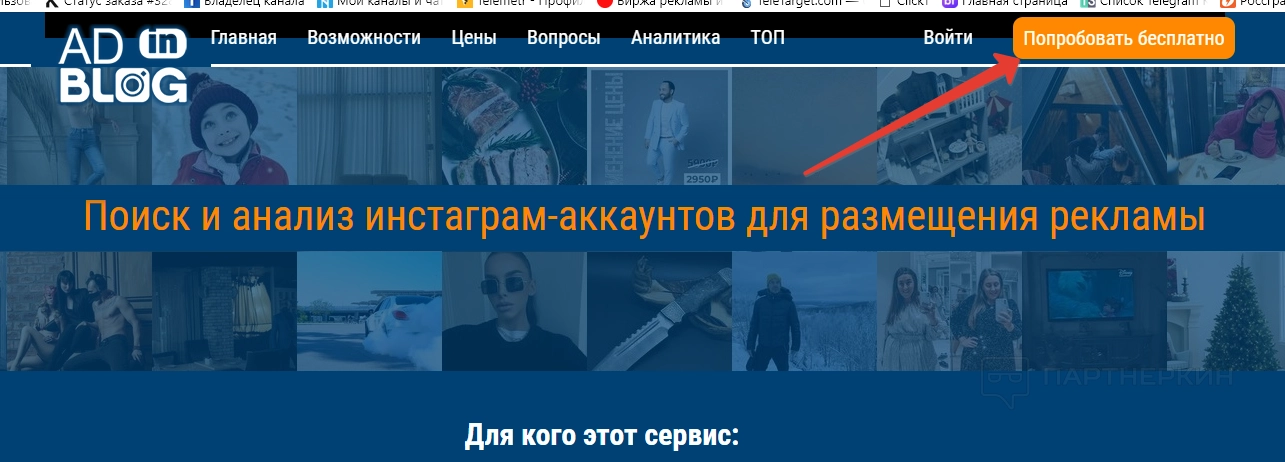
Task: Click the orange Попробовать бесплатно button
Action: click(x=1124, y=39)
